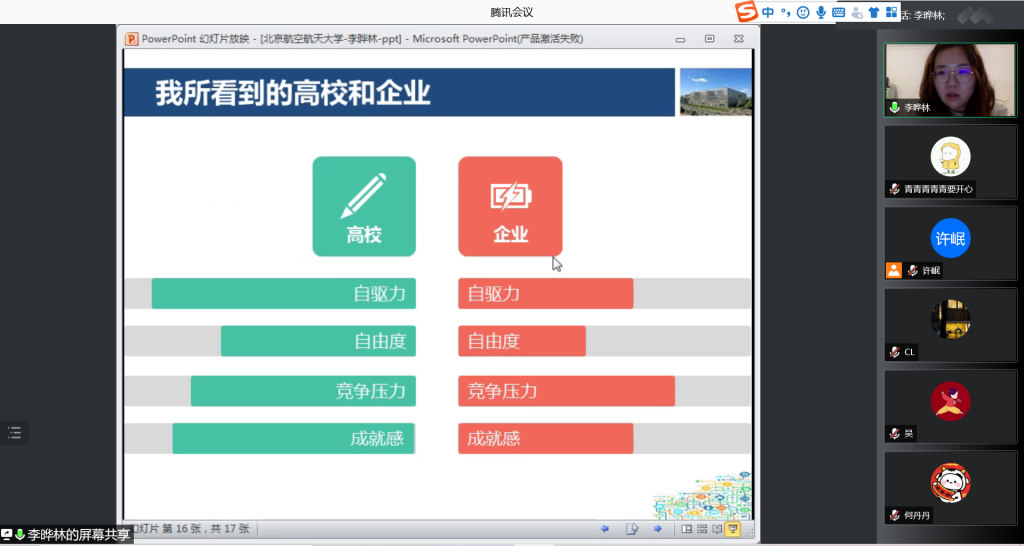Image resolution: width=1024 pixels, height=546 pixels.
Task: Toggle punctuation mode in Sogou bar
Action: tap(786, 12)
